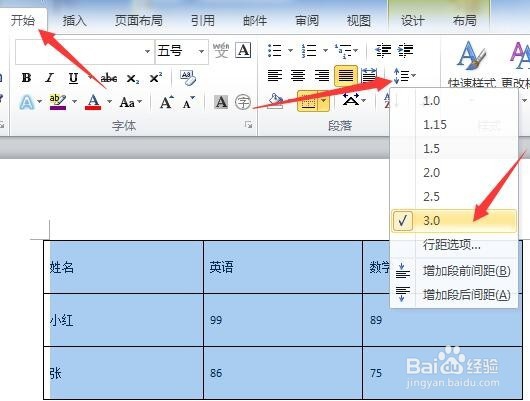Screen dimensions: 530x401
Task: Click the bullet list icon
Action: pos(274,50)
